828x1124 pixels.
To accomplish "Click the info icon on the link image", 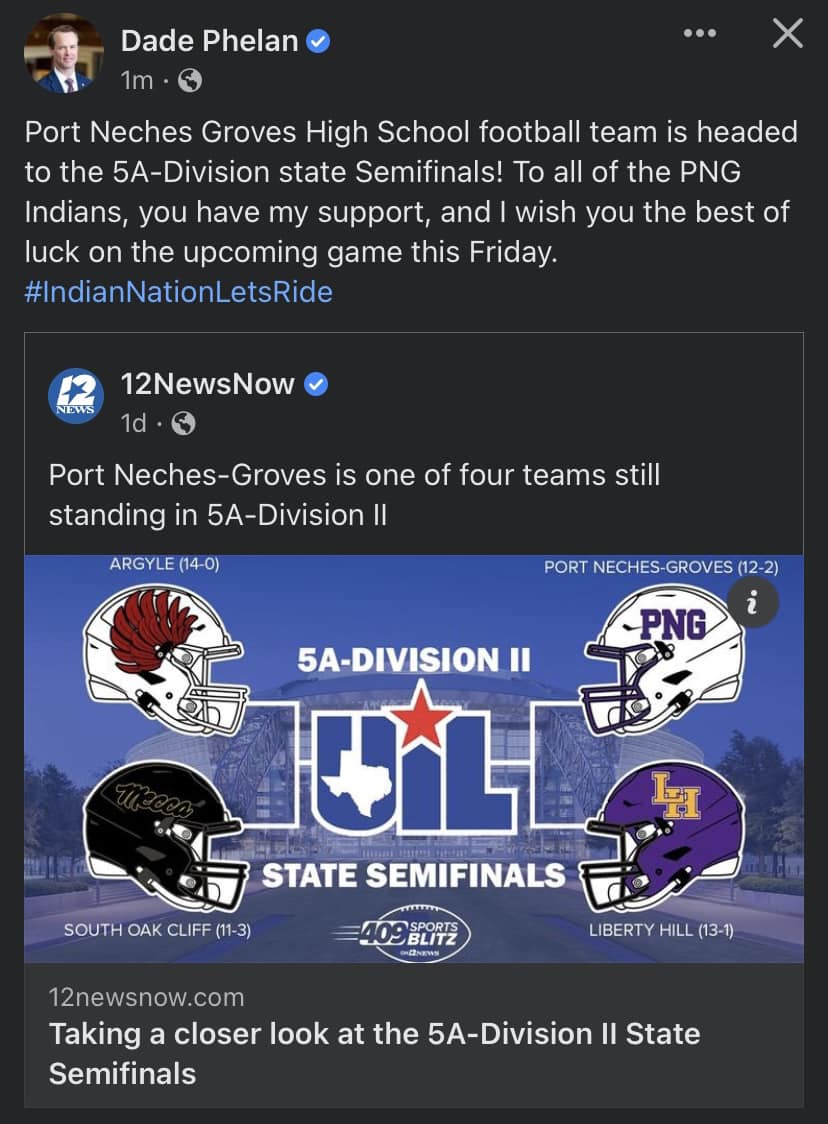I will pyautogui.click(x=752, y=604).
